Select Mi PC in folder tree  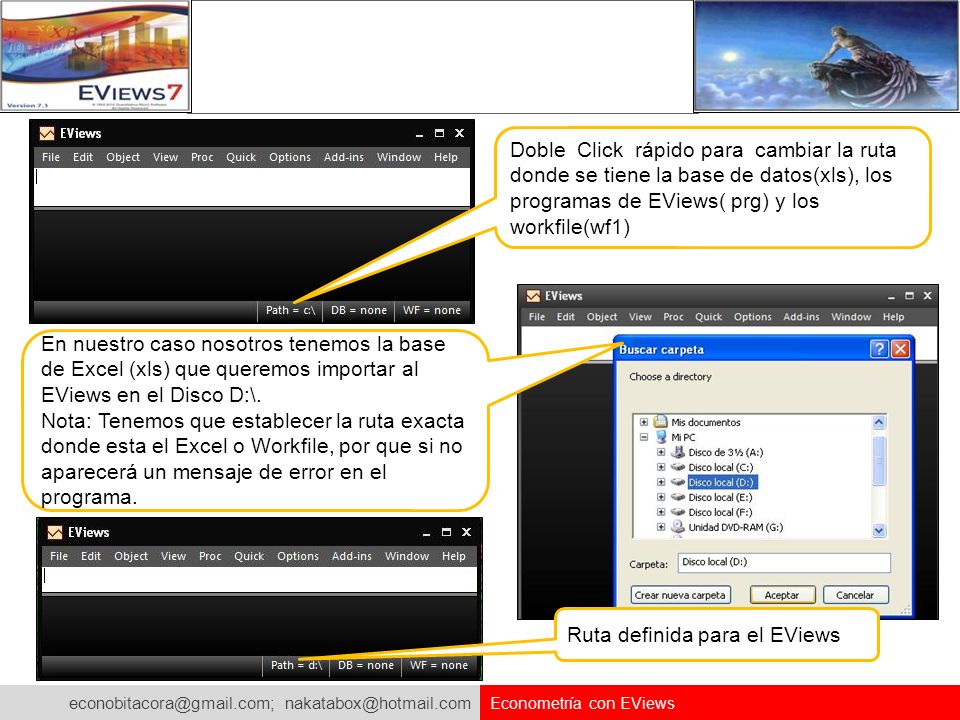coord(683,437)
